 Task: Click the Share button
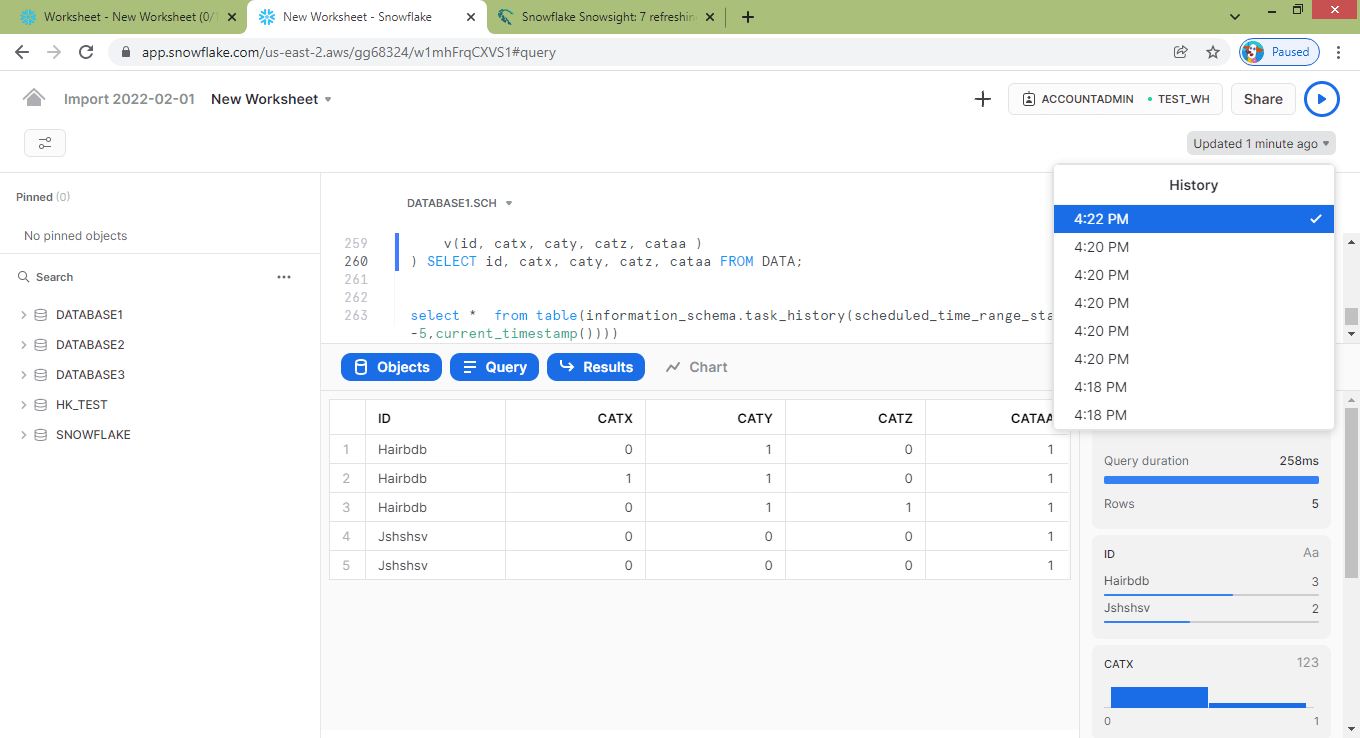click(x=1263, y=99)
